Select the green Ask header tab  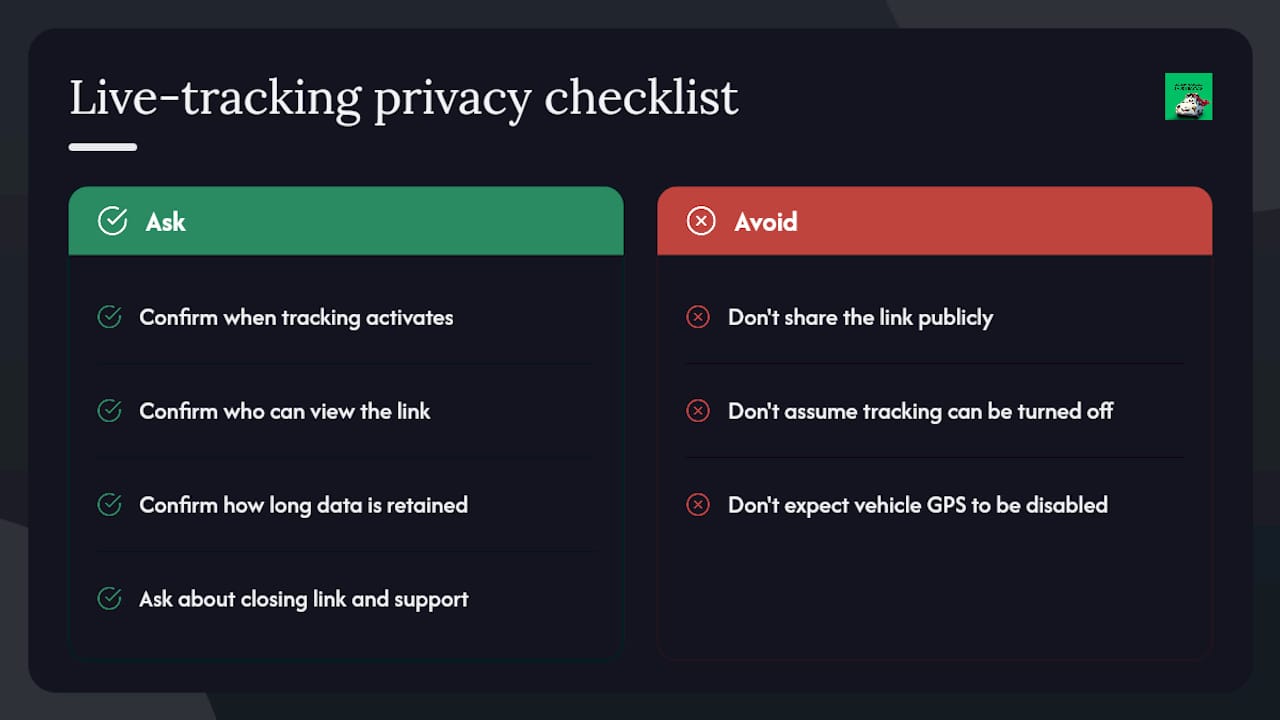(x=346, y=221)
